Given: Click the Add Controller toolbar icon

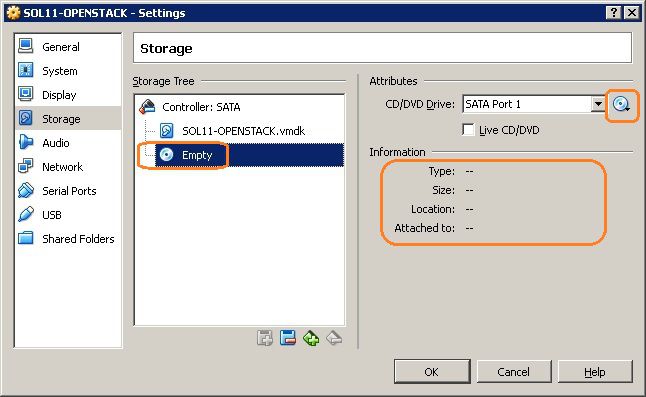Looking at the screenshot, I should pyautogui.click(x=265, y=338).
